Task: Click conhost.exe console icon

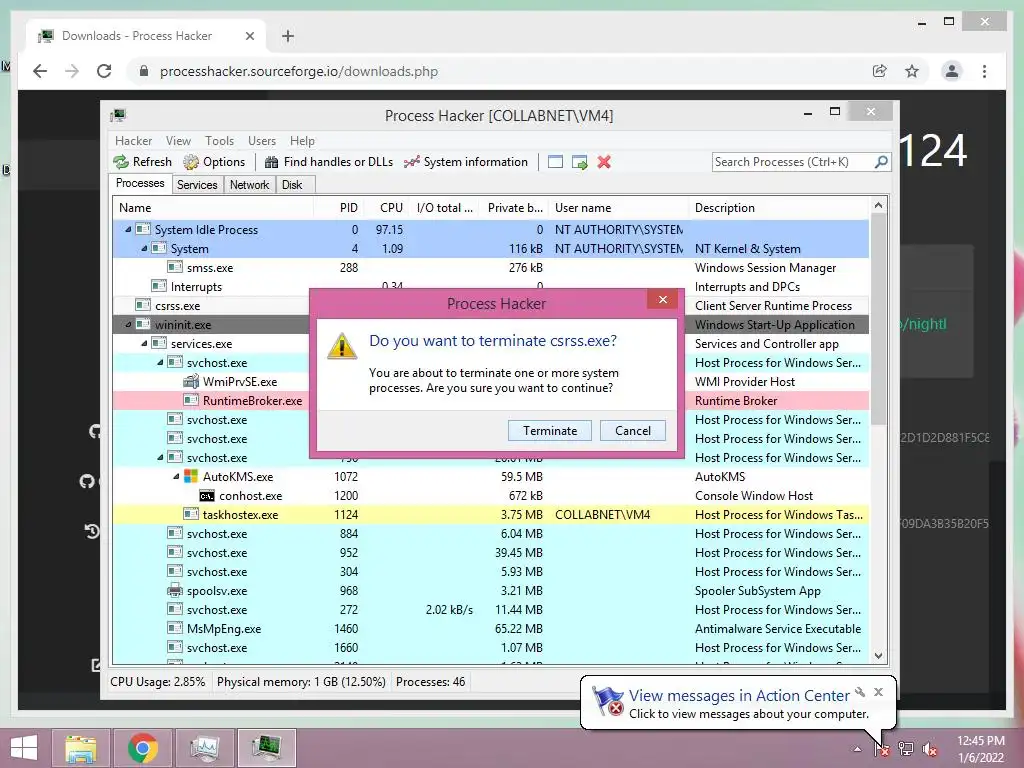Action: (x=207, y=496)
